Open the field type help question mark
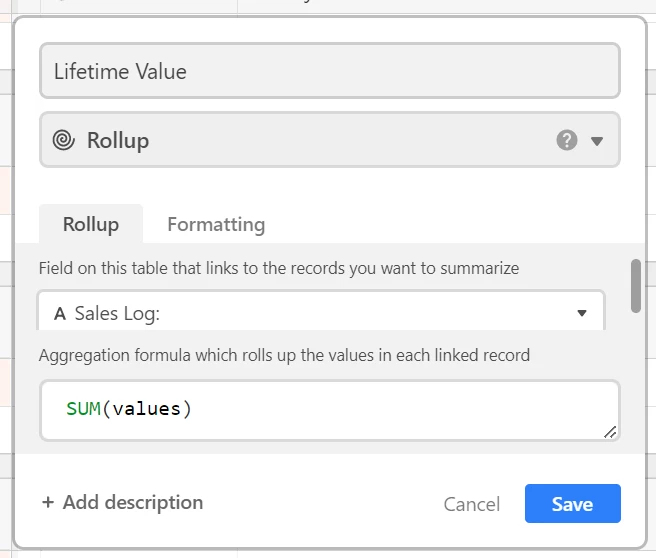This screenshot has height=558, width=656. pyautogui.click(x=567, y=140)
